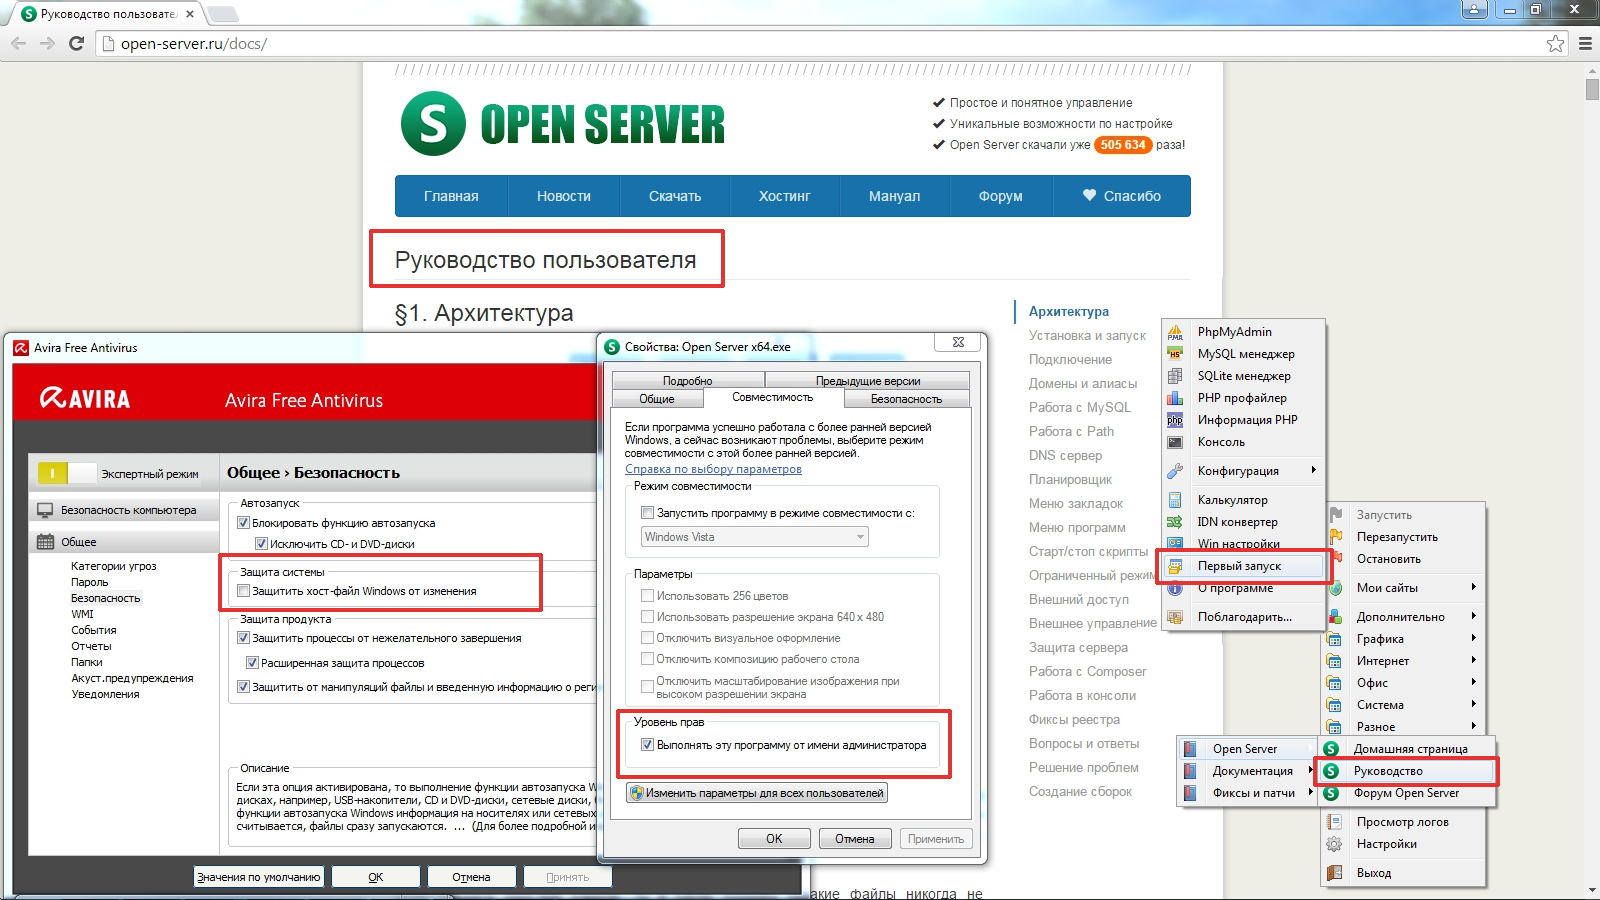Toggle run as administrator checkbox
The width and height of the screenshot is (1600, 900).
pyautogui.click(x=648, y=745)
